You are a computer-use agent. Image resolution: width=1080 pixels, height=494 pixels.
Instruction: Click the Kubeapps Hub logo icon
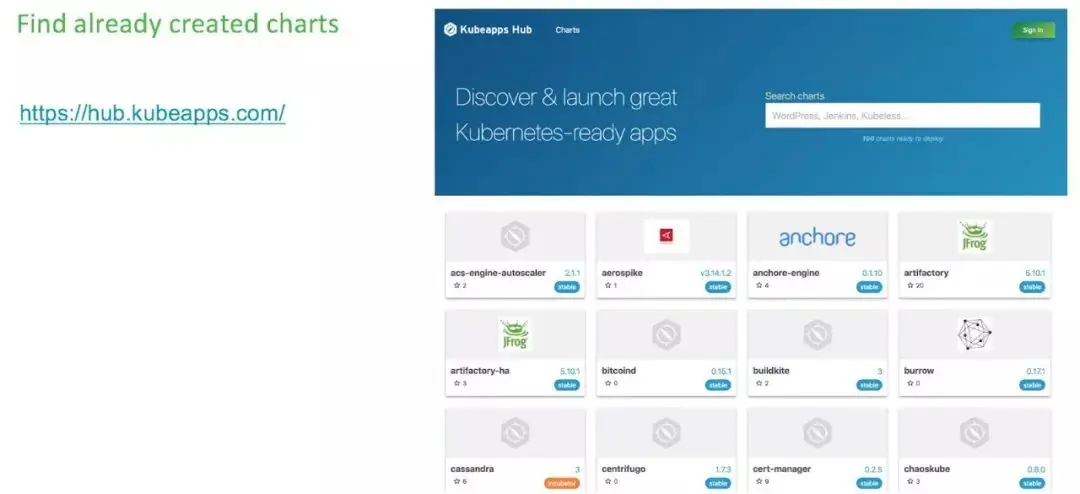[450, 30]
